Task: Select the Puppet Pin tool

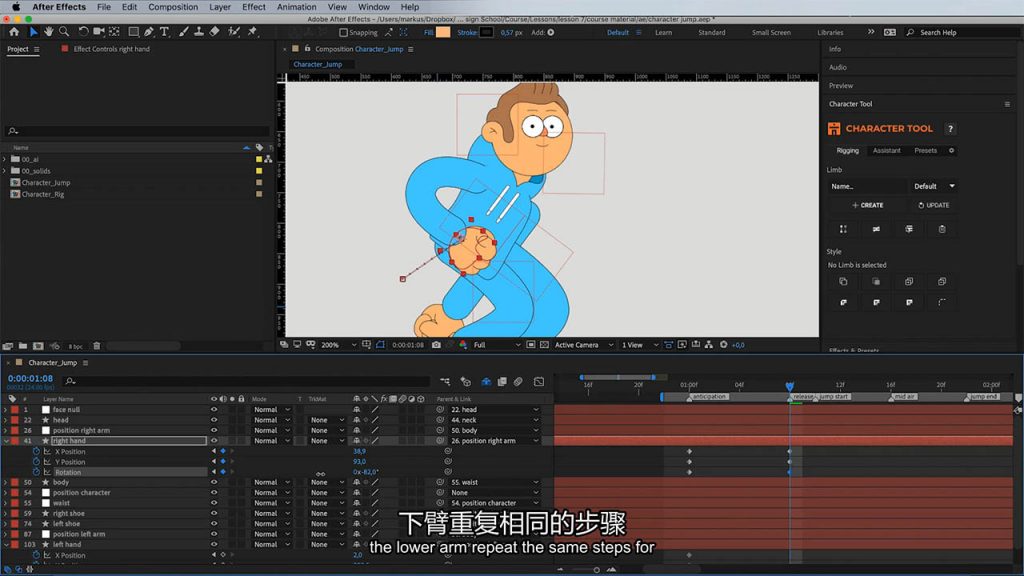Action: point(253,31)
